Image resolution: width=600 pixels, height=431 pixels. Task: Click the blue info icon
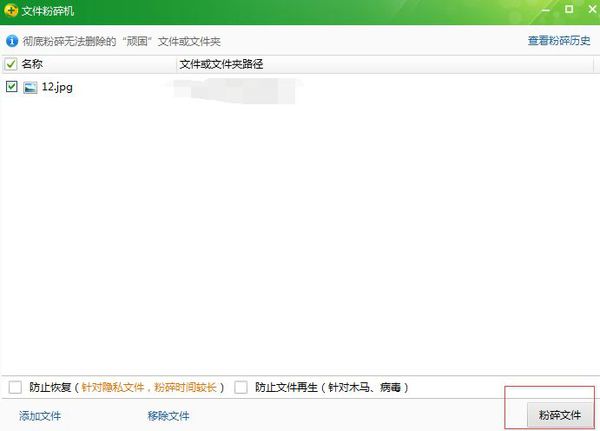[12, 41]
